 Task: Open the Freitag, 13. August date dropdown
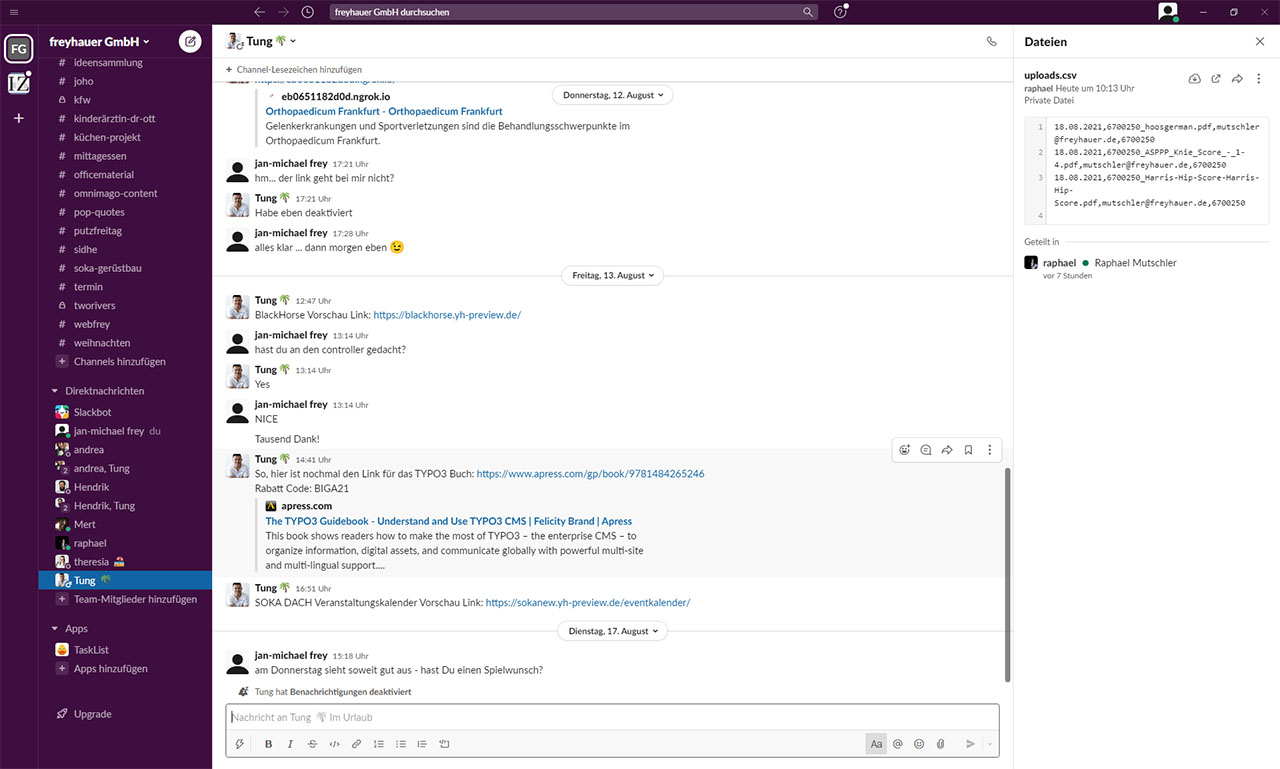(x=614, y=275)
